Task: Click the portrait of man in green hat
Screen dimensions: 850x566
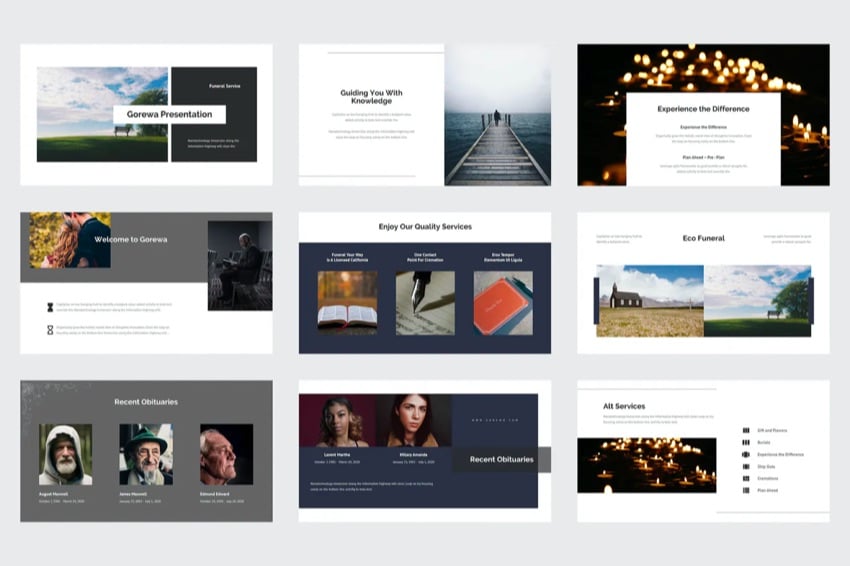Action: (x=146, y=454)
